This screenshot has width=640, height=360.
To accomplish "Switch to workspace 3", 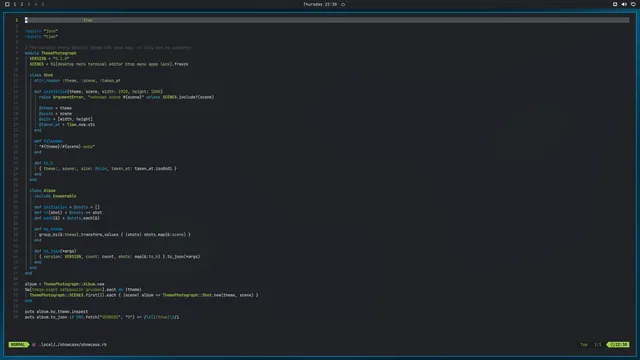I will coord(29,4).
